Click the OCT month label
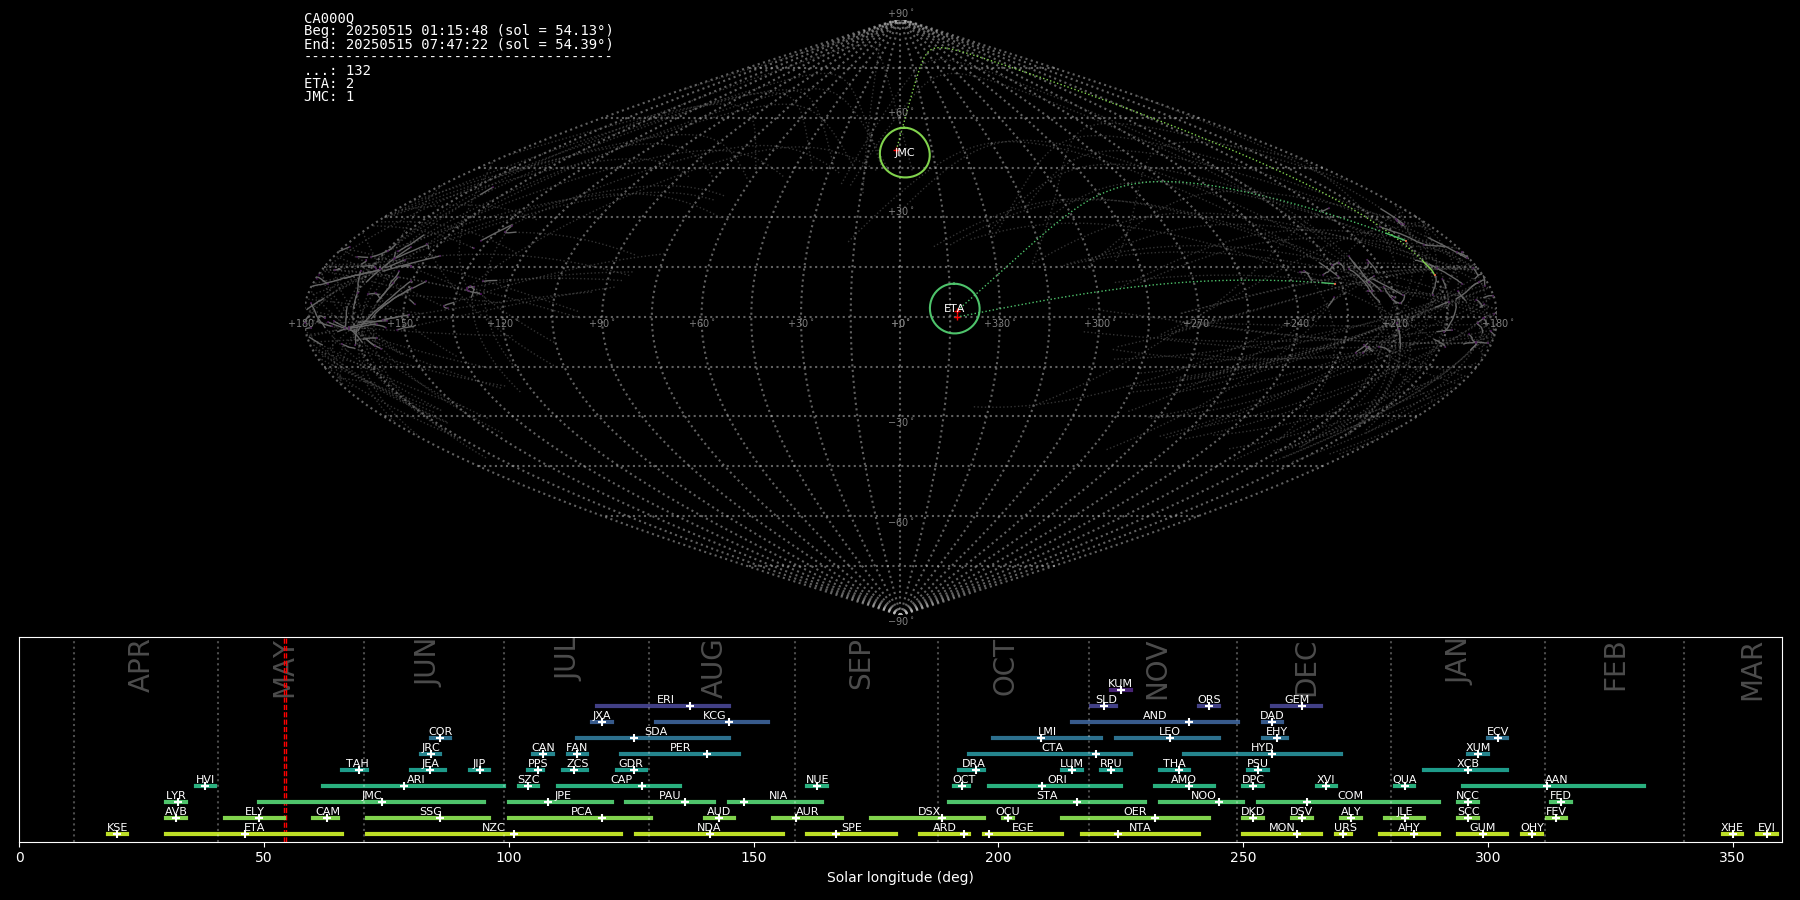 pyautogui.click(x=1004, y=669)
